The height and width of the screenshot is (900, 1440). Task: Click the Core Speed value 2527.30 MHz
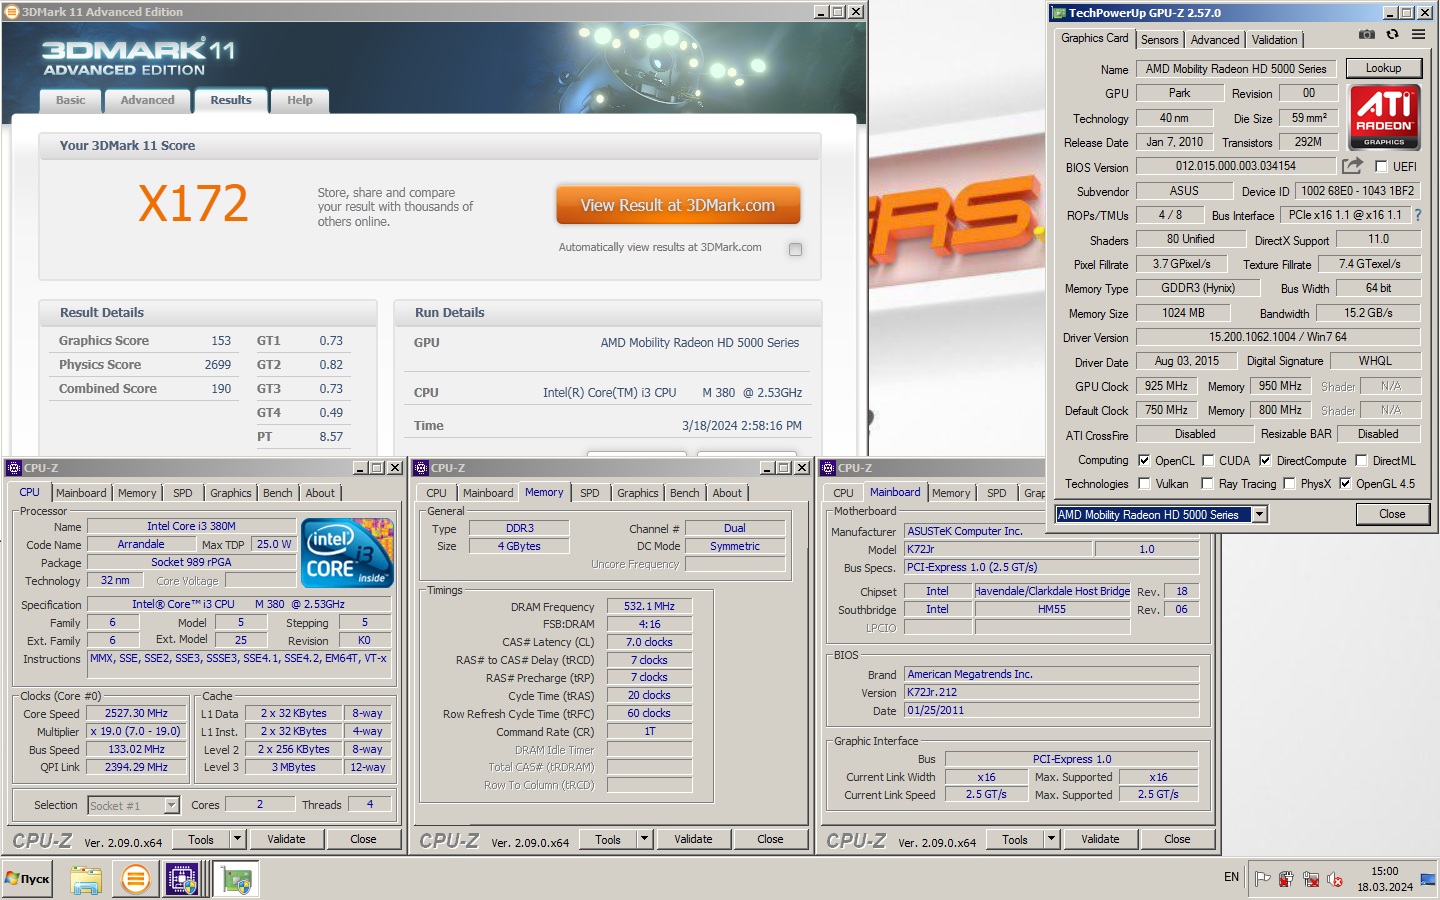(136, 713)
